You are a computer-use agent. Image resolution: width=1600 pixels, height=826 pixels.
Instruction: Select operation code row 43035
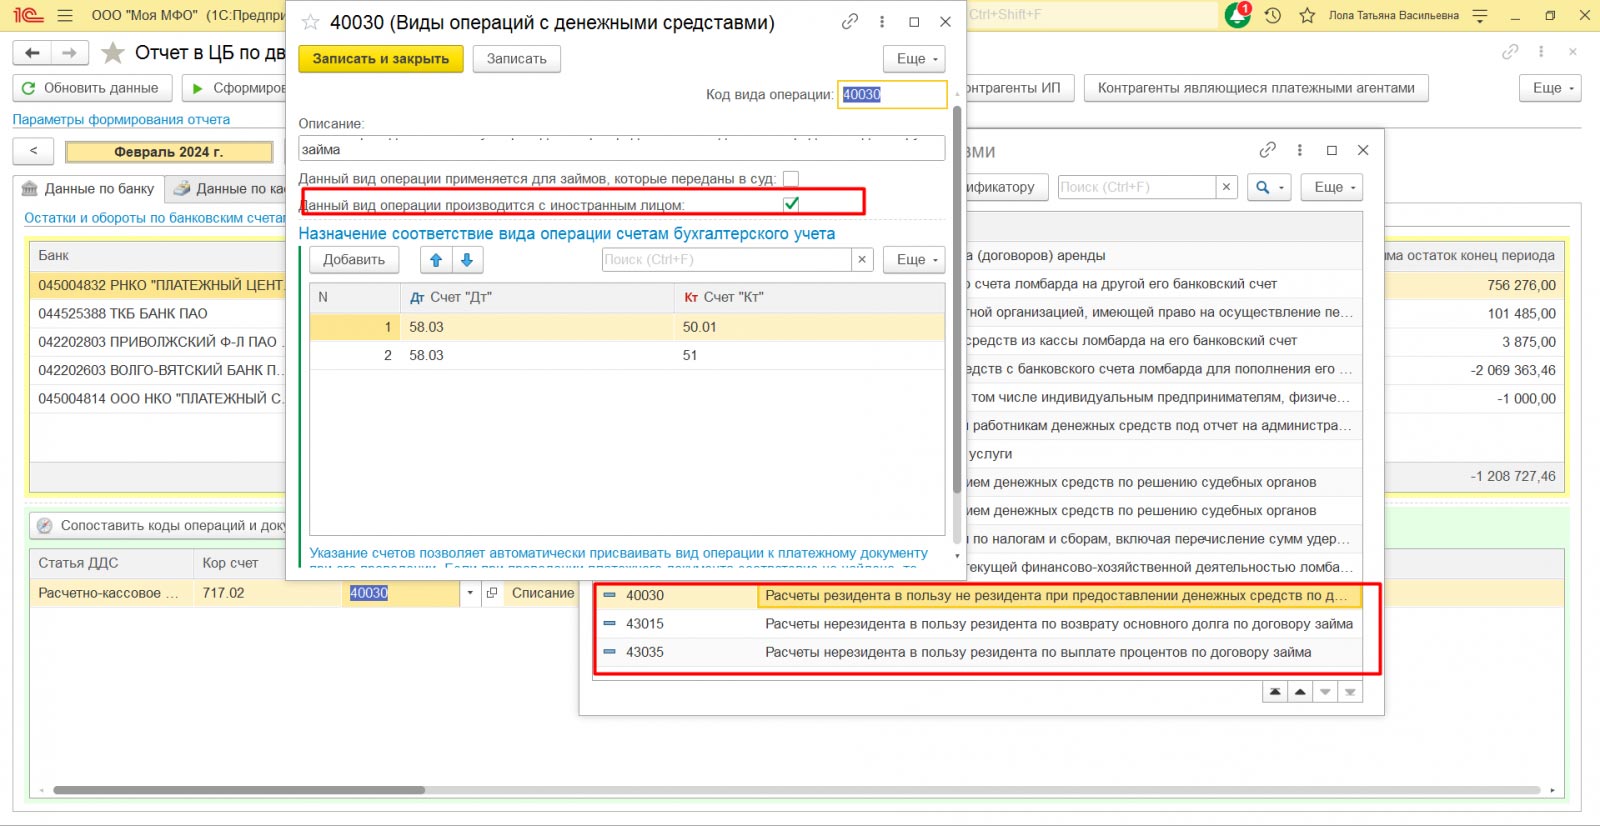[x=978, y=652]
